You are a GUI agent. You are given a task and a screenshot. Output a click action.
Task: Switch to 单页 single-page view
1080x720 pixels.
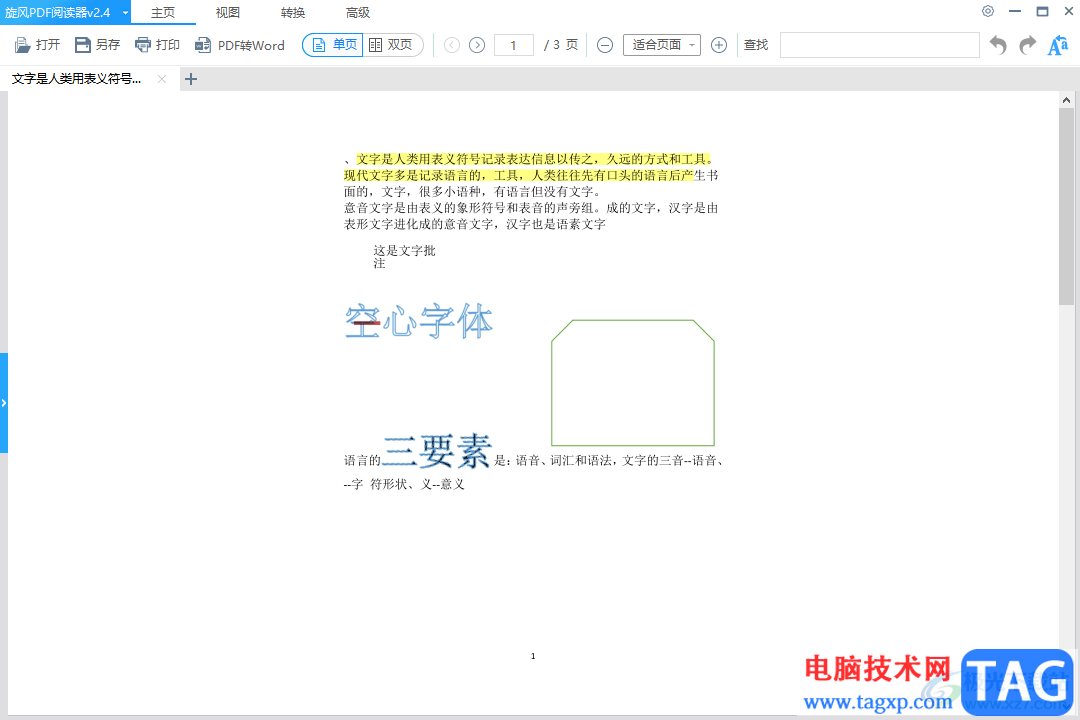[x=333, y=45]
